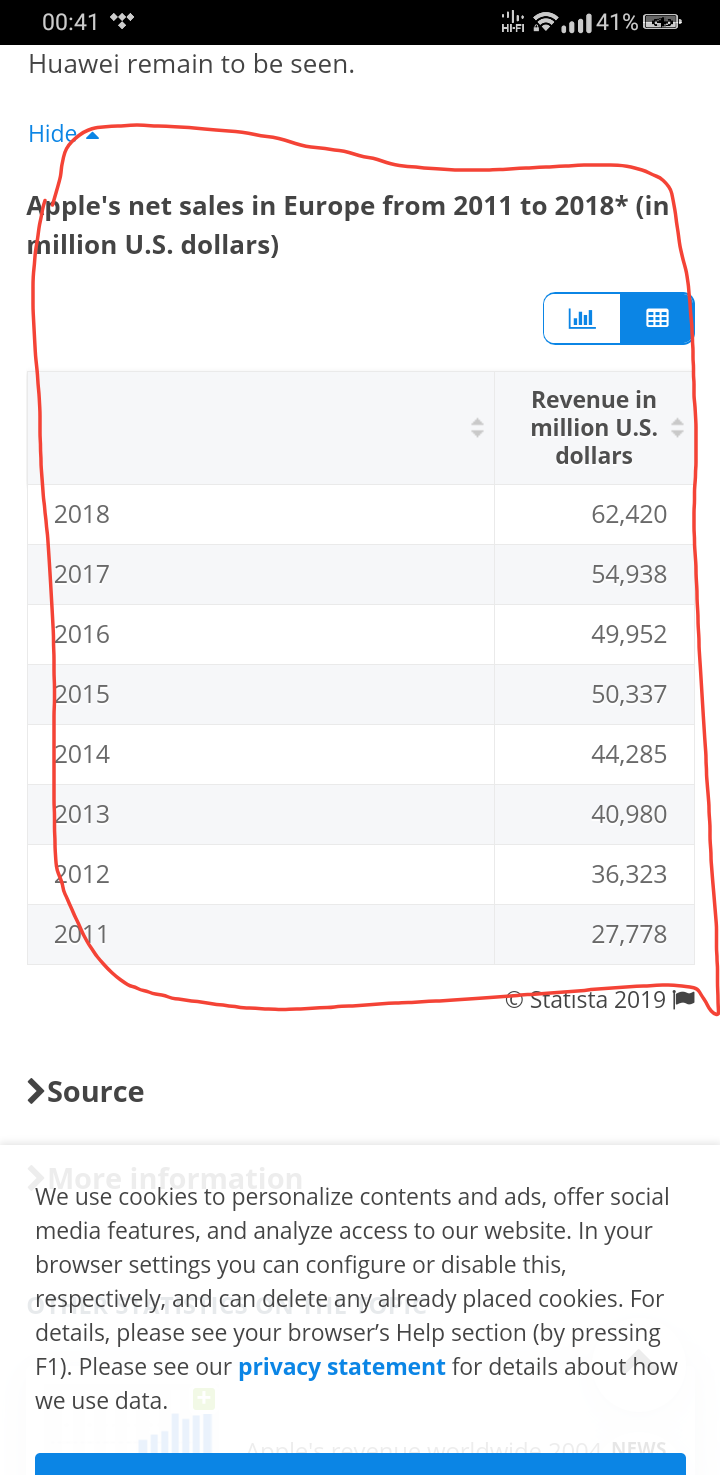720x1475 pixels.
Task: Collapse the description with Hide link
Action: [x=64, y=134]
